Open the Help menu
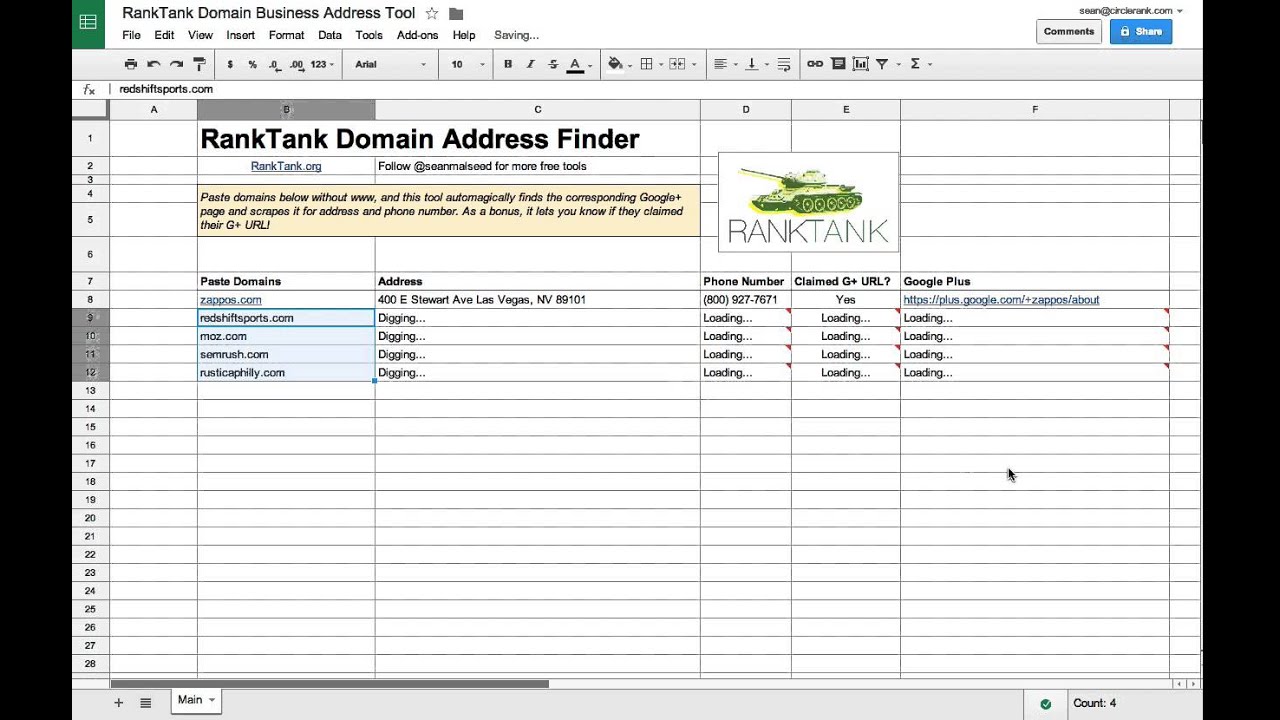Screen dimensions: 1280x720 [464, 35]
